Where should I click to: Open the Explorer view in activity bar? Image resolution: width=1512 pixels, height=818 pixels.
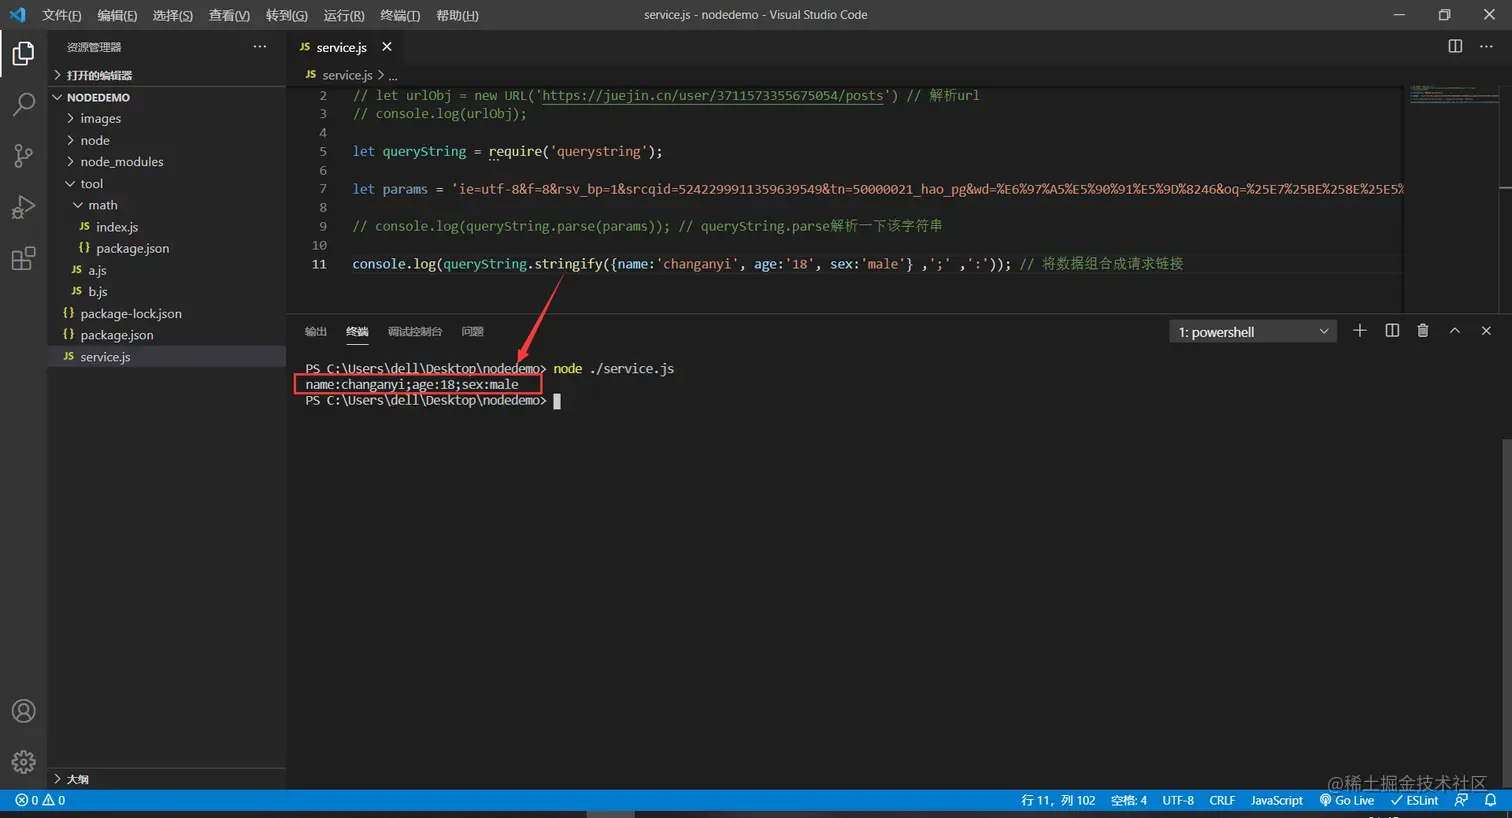[x=23, y=53]
